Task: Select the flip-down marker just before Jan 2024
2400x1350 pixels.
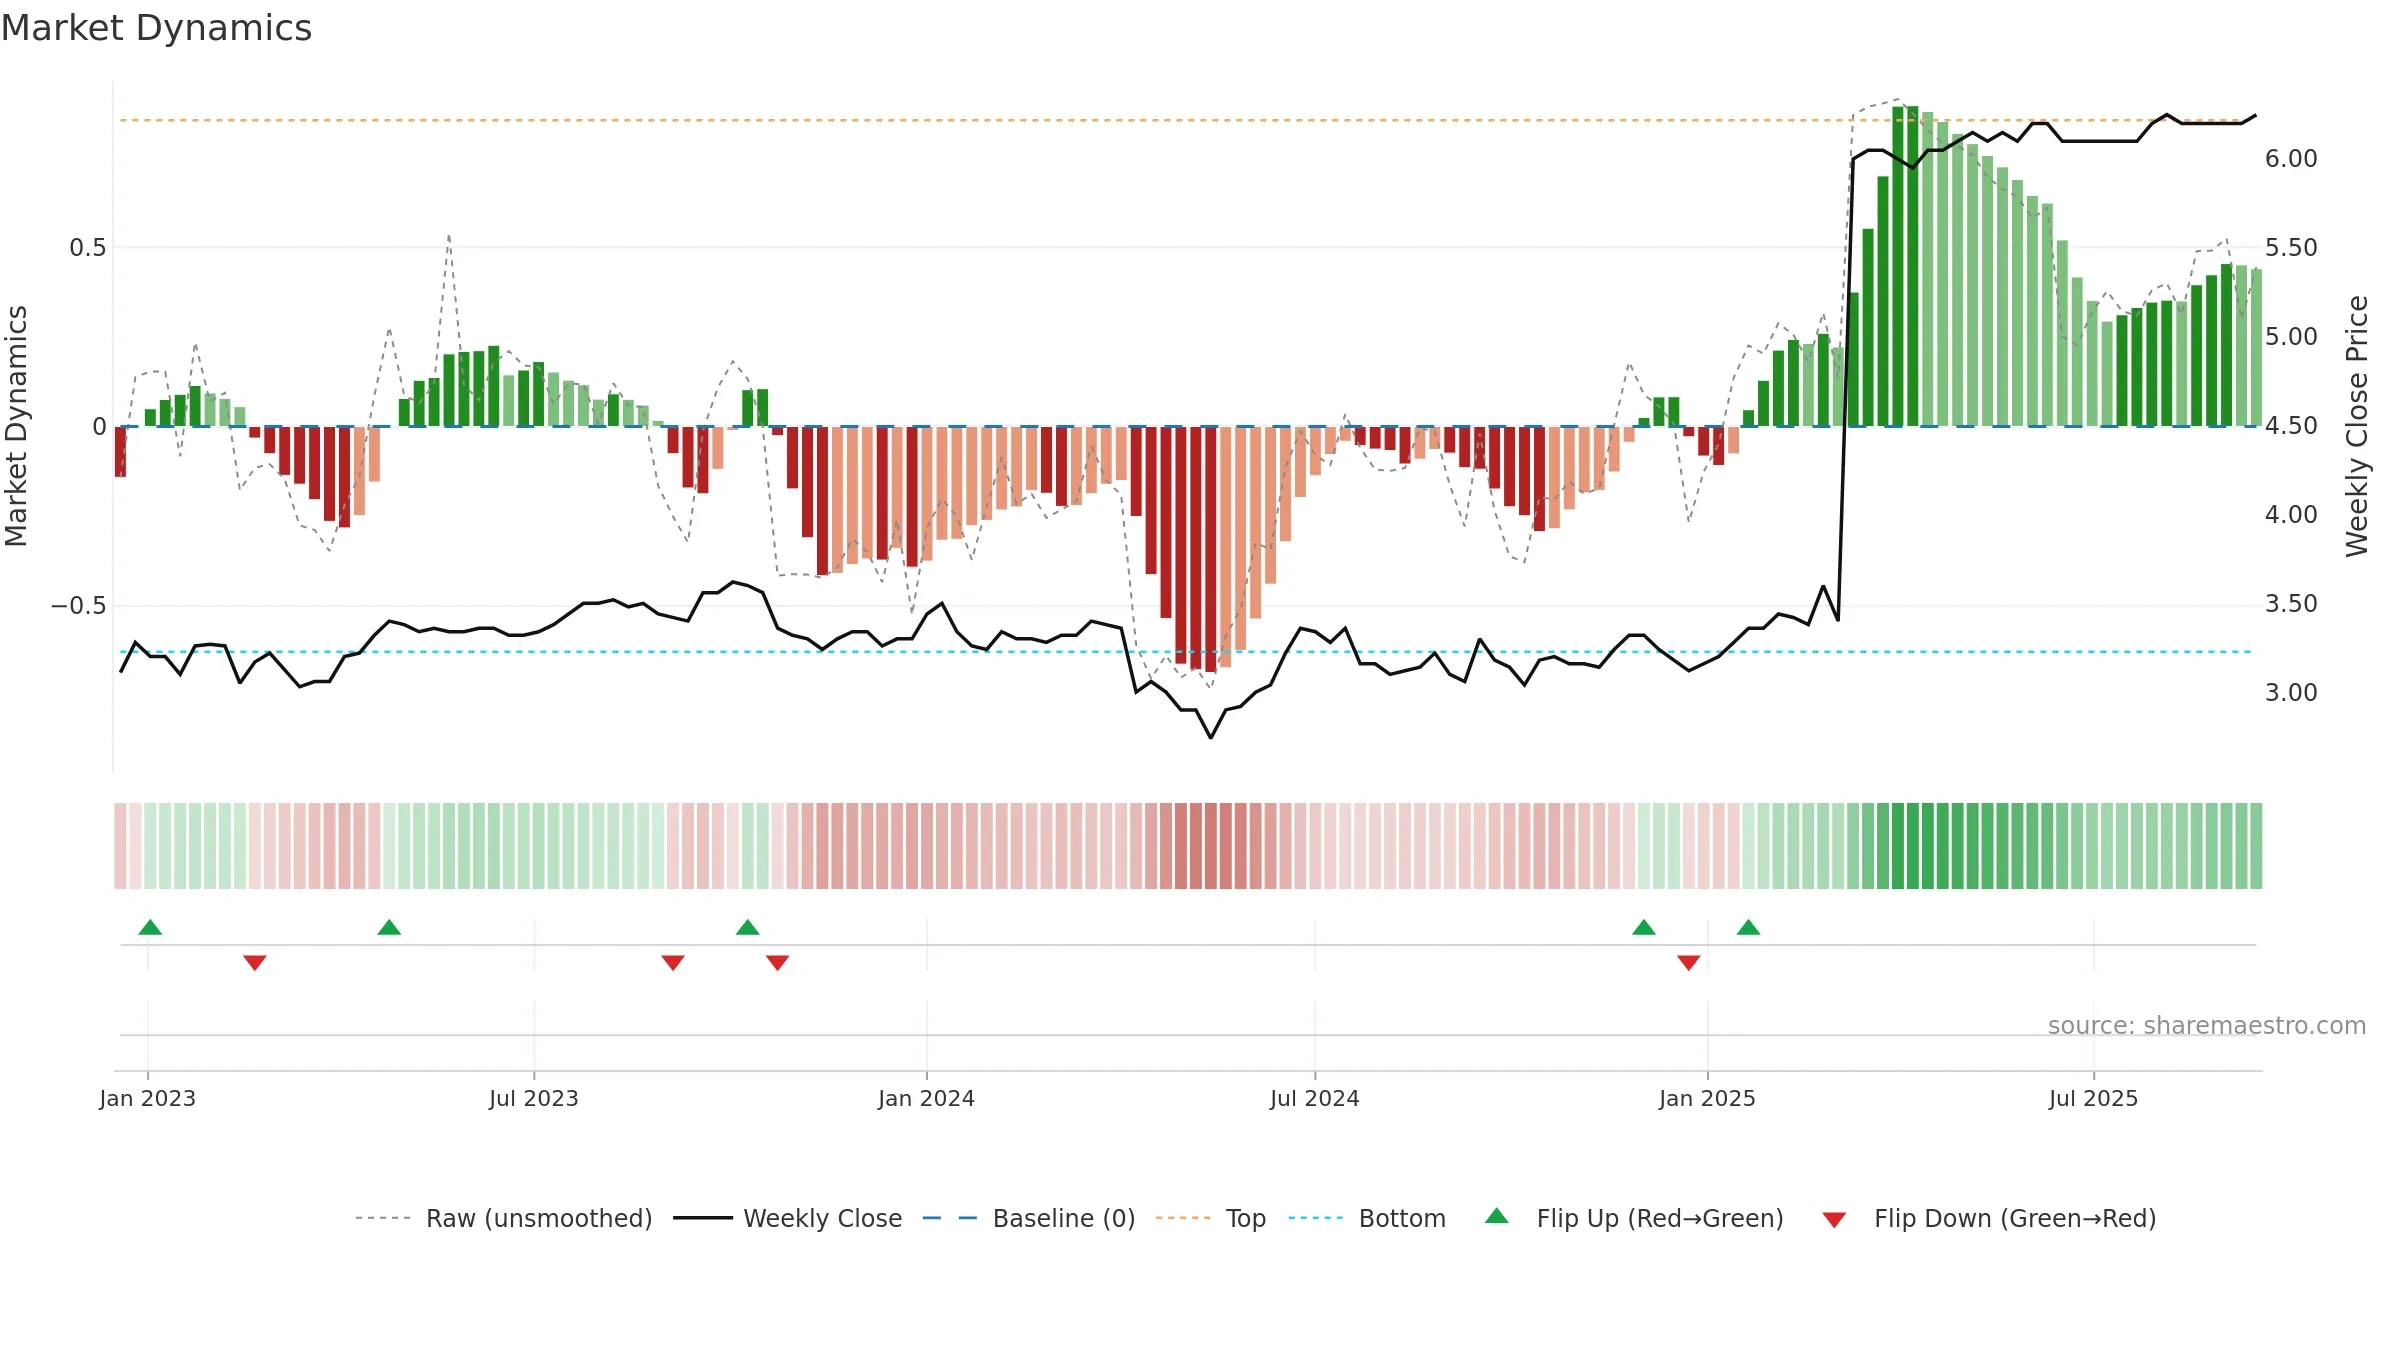Action: (x=778, y=963)
